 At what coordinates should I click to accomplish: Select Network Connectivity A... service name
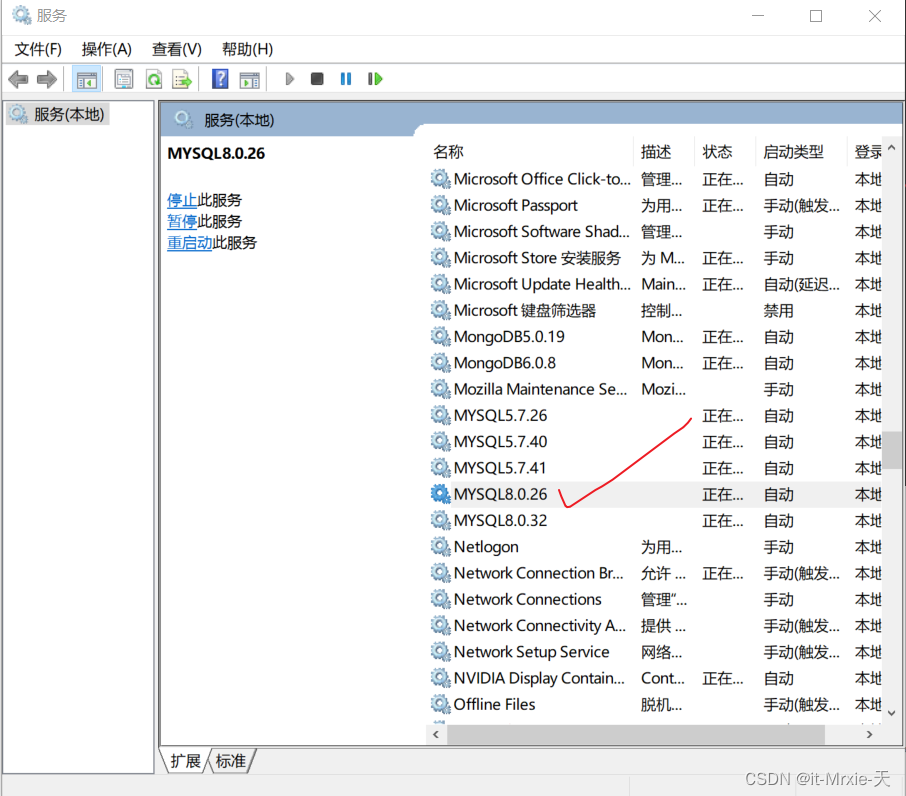[x=540, y=626]
